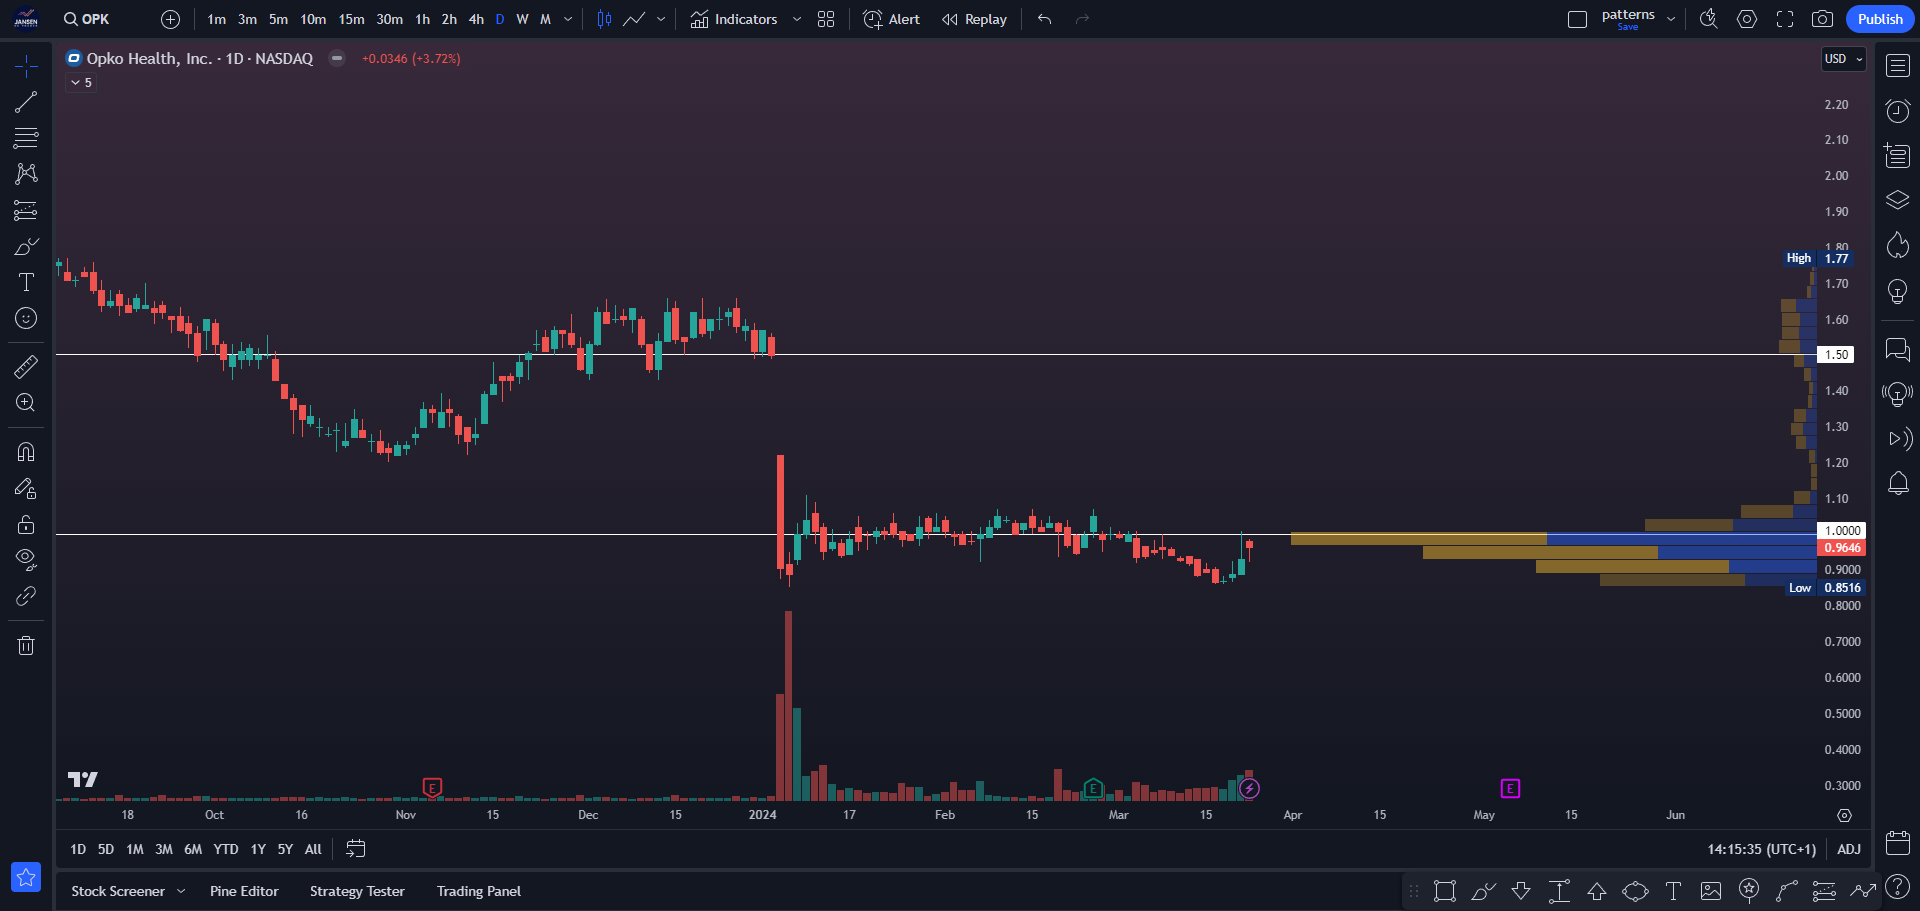Open the watchlist panel

(1898, 66)
